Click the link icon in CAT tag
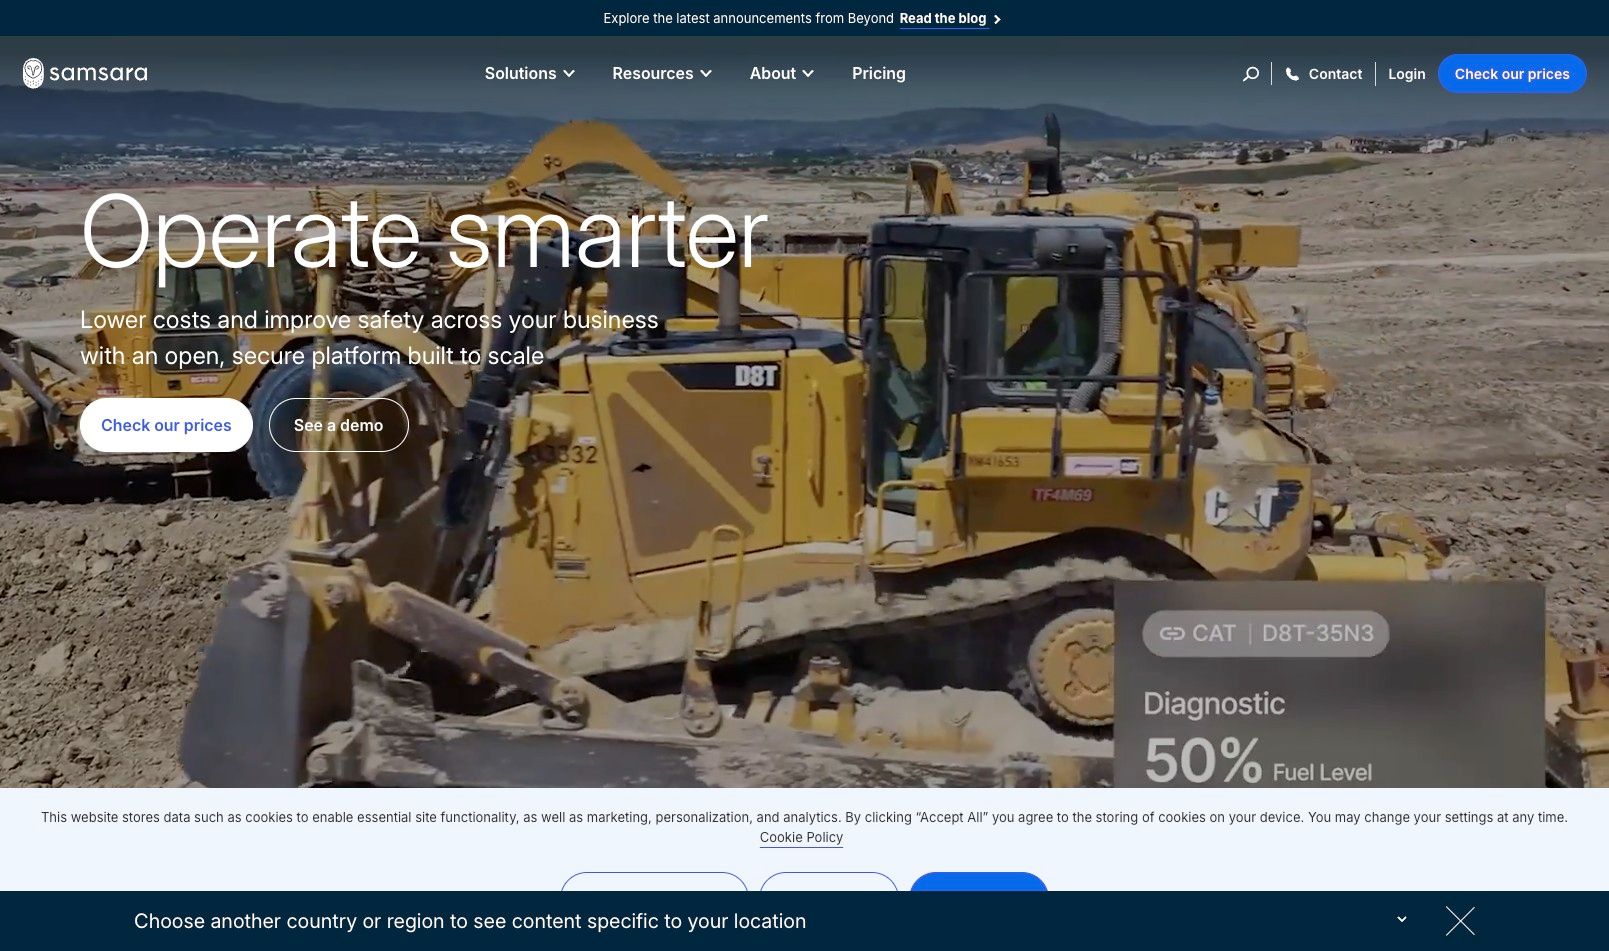Screen dimensions: 1609x951 click(1172, 633)
